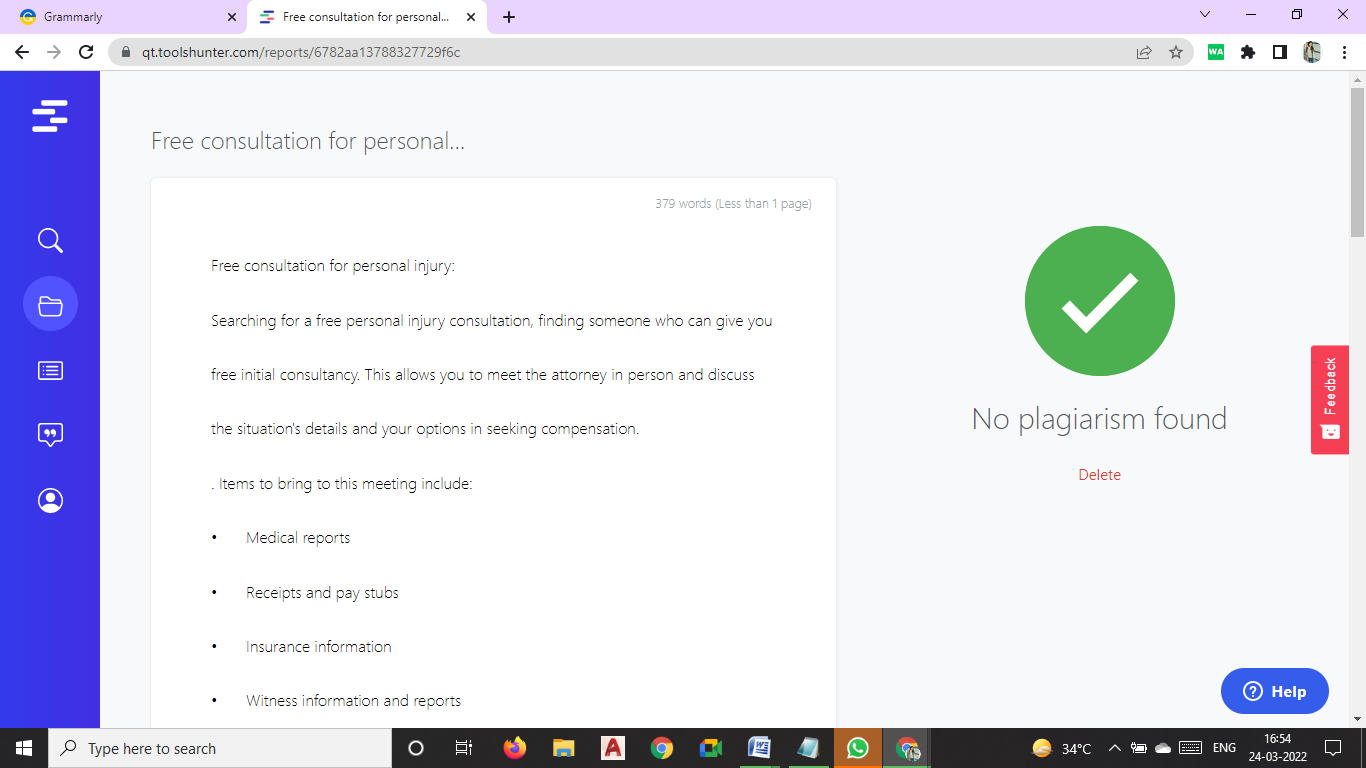Image resolution: width=1366 pixels, height=768 pixels.
Task: Click the '379 words (Less than 1 page)' label
Action: 733,204
